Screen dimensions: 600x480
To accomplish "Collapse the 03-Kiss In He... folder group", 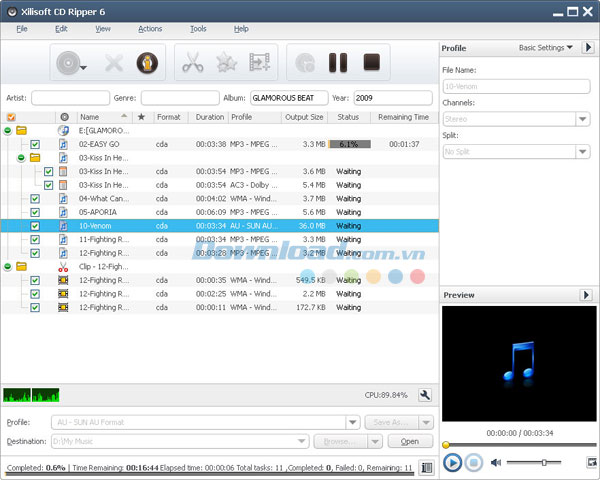I will point(22,158).
